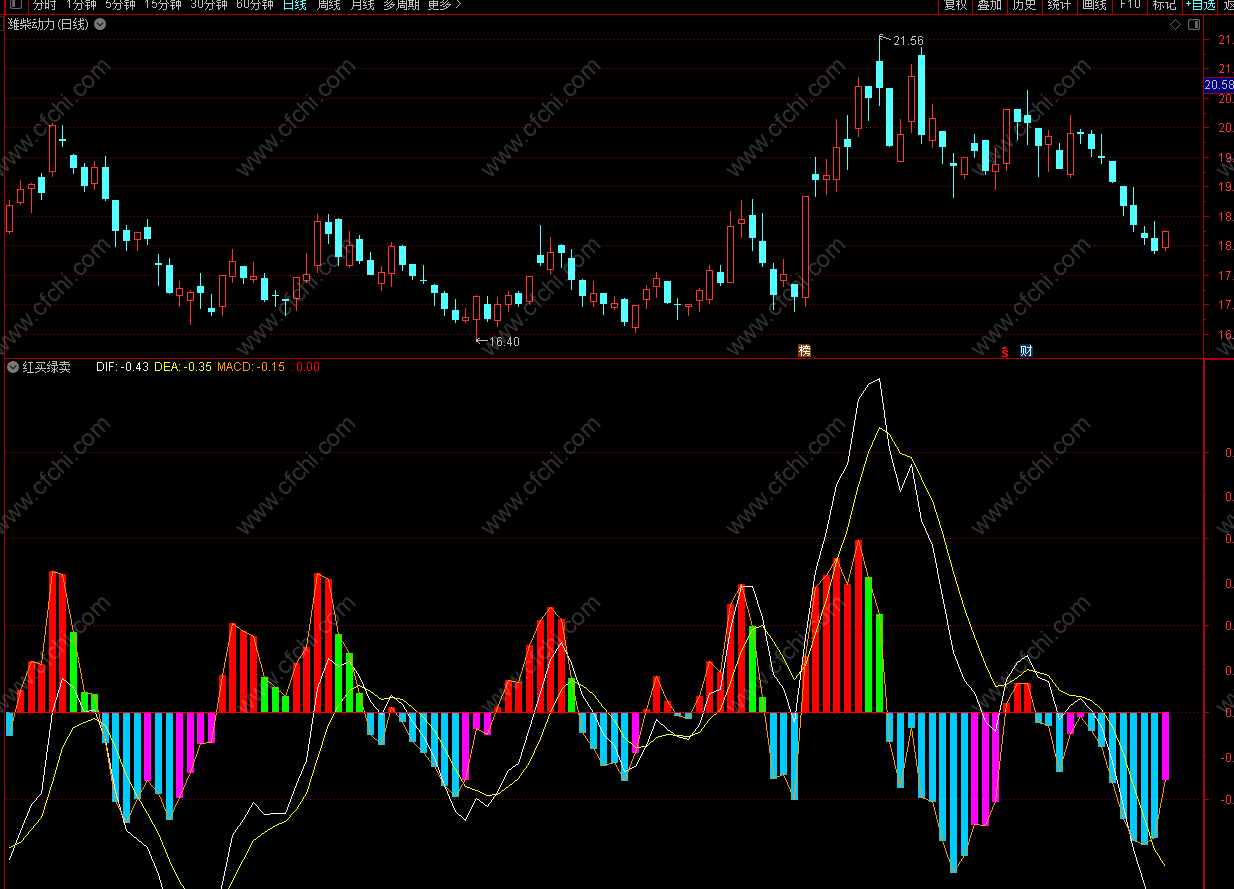Screen dimensions: 1234x889
Task: Click the 统计 statistics button
Action: tap(1059, 5)
